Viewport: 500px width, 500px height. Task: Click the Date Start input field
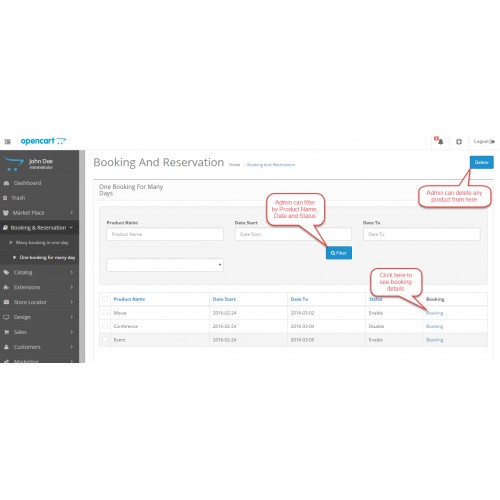[x=293, y=234]
